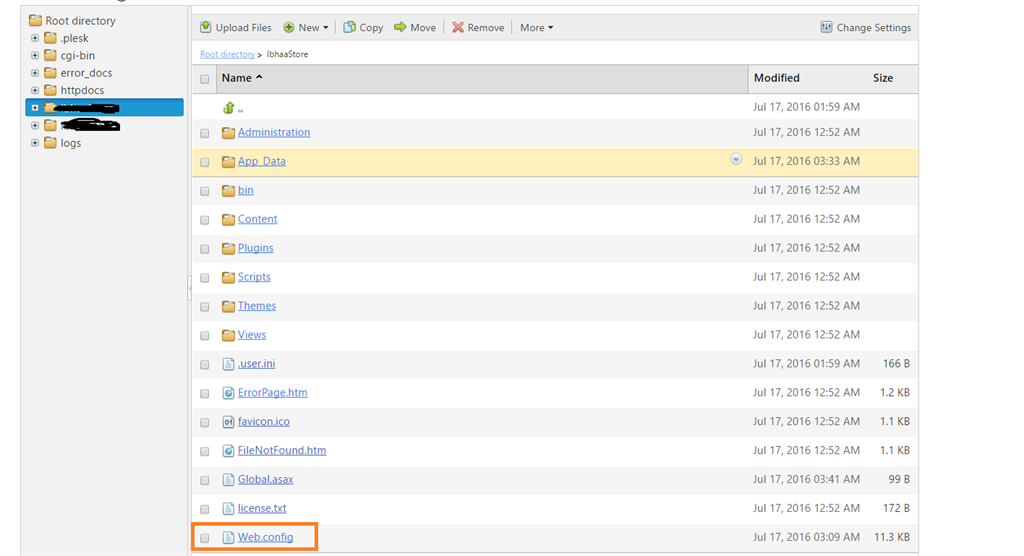Click the 172 B size of license.txt

[x=897, y=508]
